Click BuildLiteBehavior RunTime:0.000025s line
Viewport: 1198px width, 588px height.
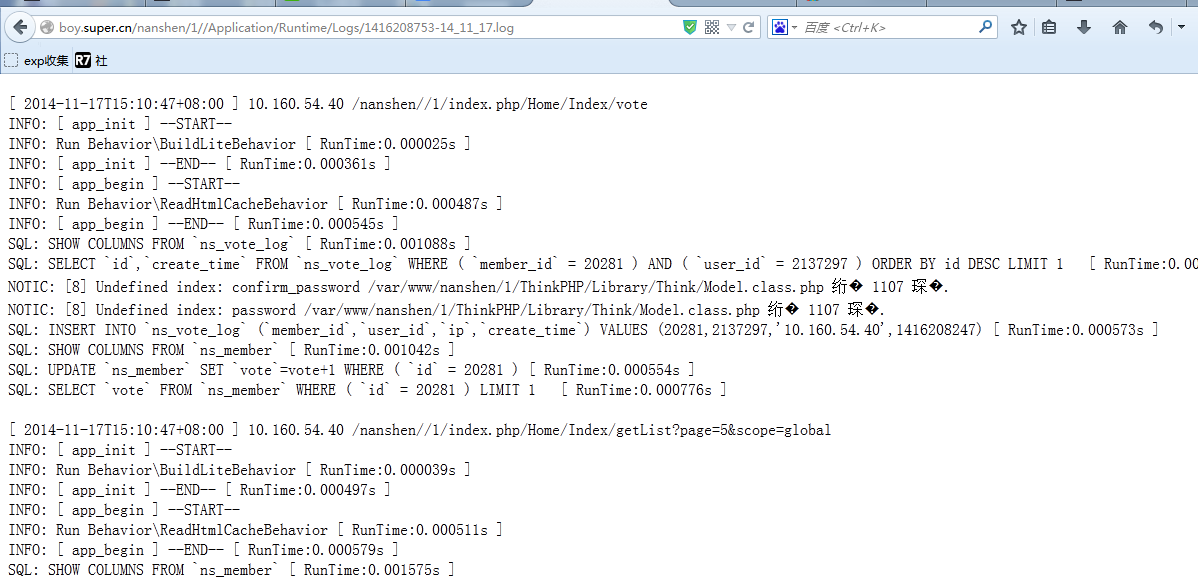239,144
